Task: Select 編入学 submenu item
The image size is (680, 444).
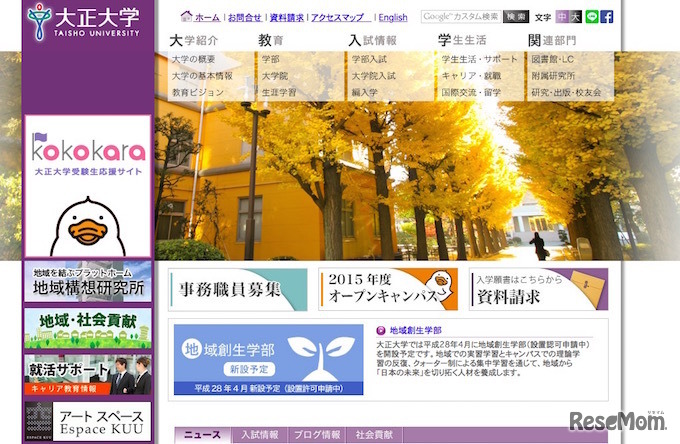Action: [x=365, y=92]
